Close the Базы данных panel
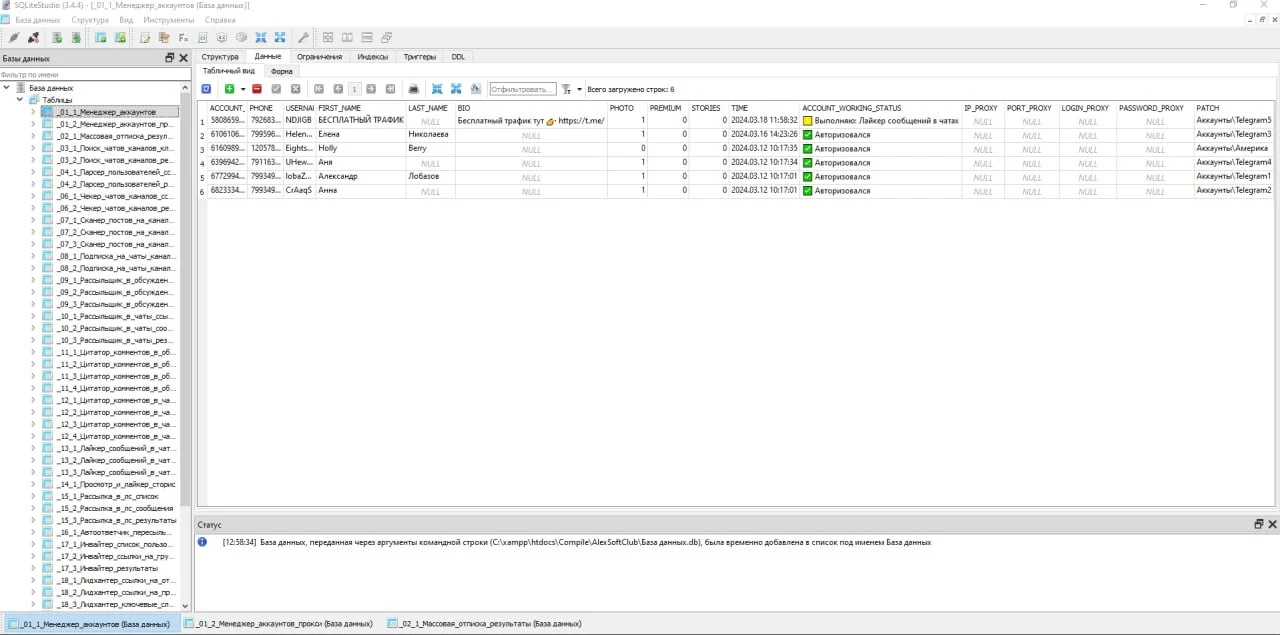Viewport: 1280px width, 635px height. click(183, 58)
